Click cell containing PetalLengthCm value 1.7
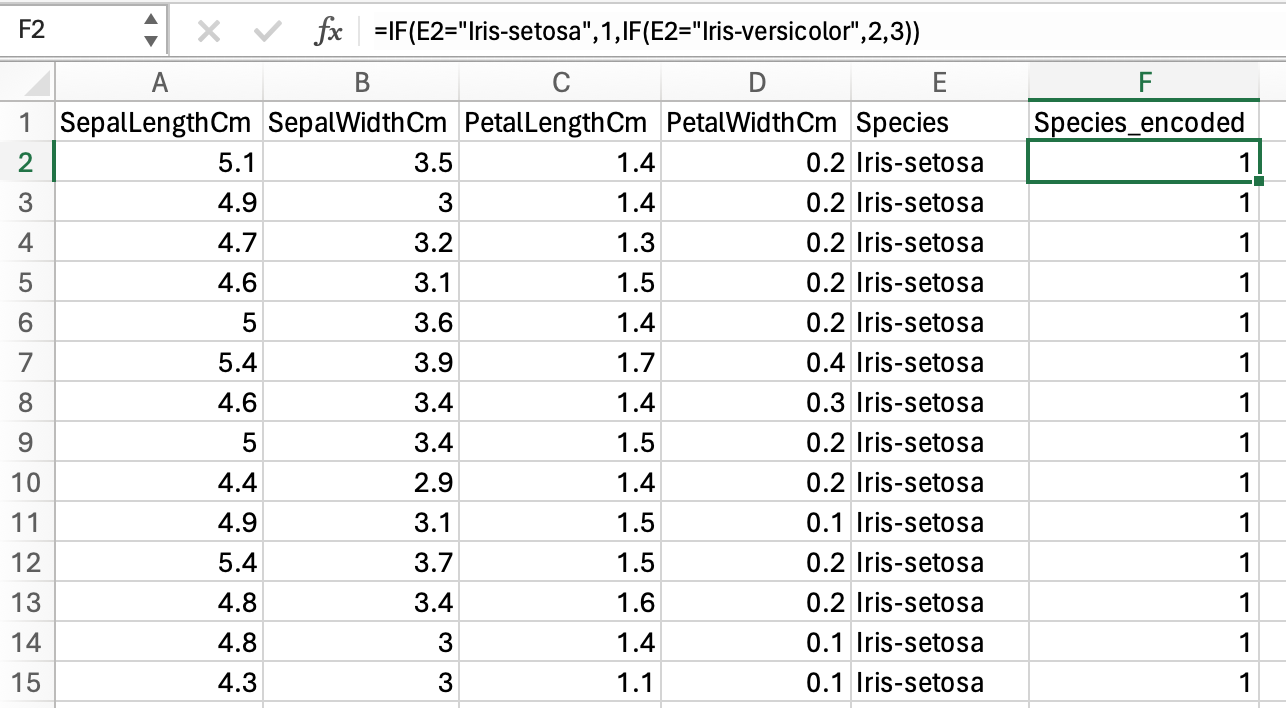Viewport: 1286px width, 708px height. click(x=561, y=362)
